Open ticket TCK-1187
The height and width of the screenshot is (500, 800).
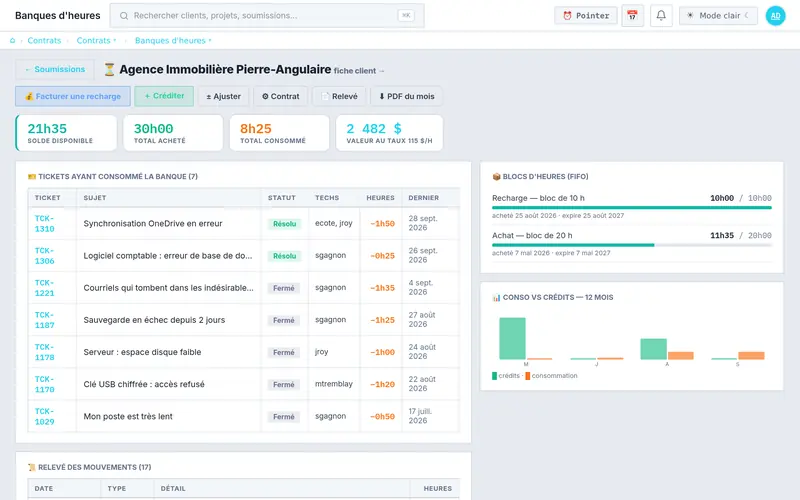(44, 320)
